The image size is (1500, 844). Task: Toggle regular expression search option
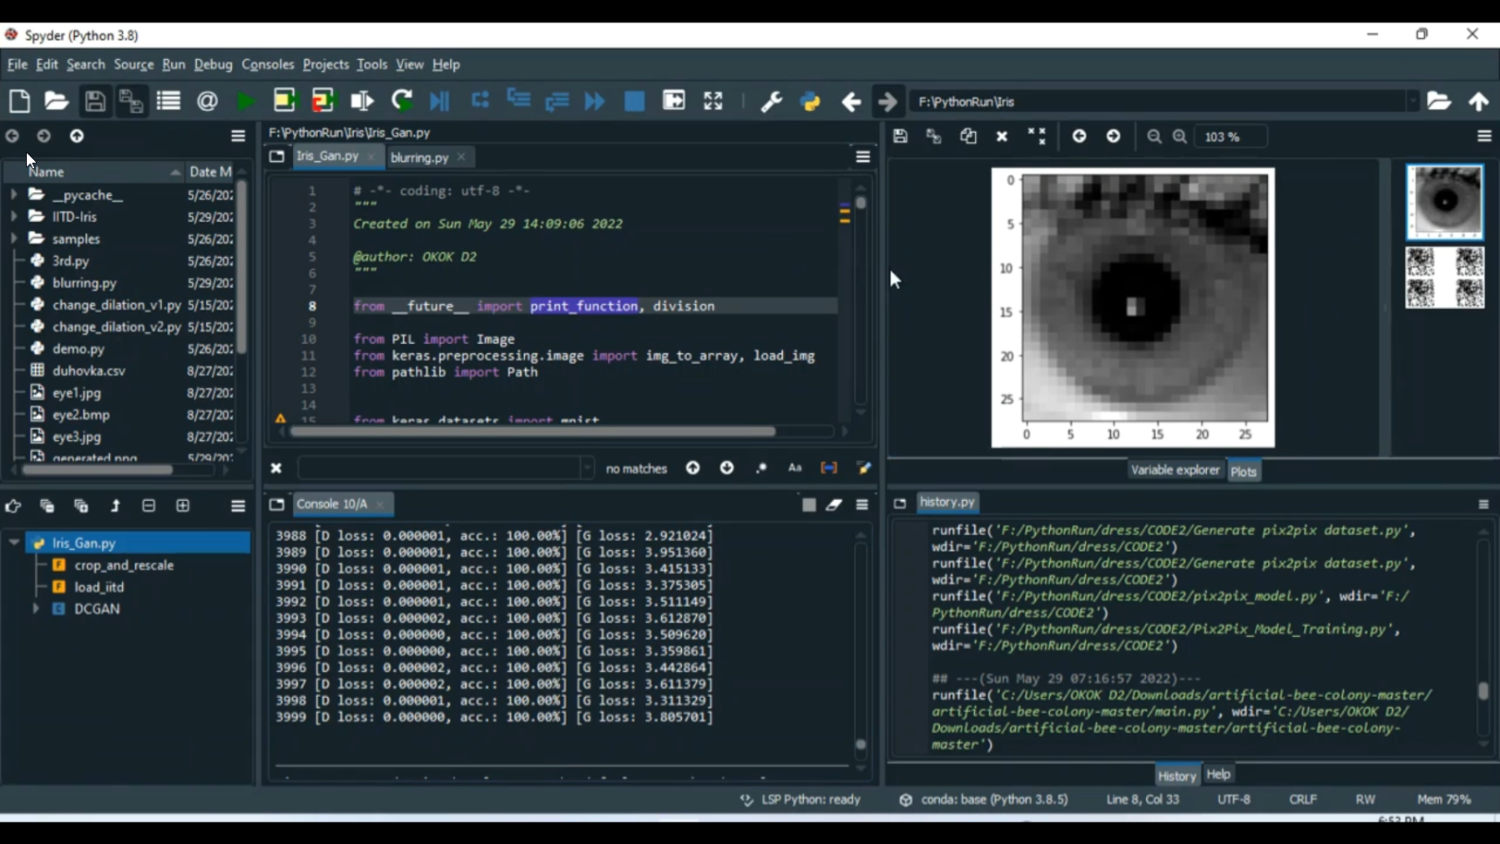pyautogui.click(x=761, y=468)
